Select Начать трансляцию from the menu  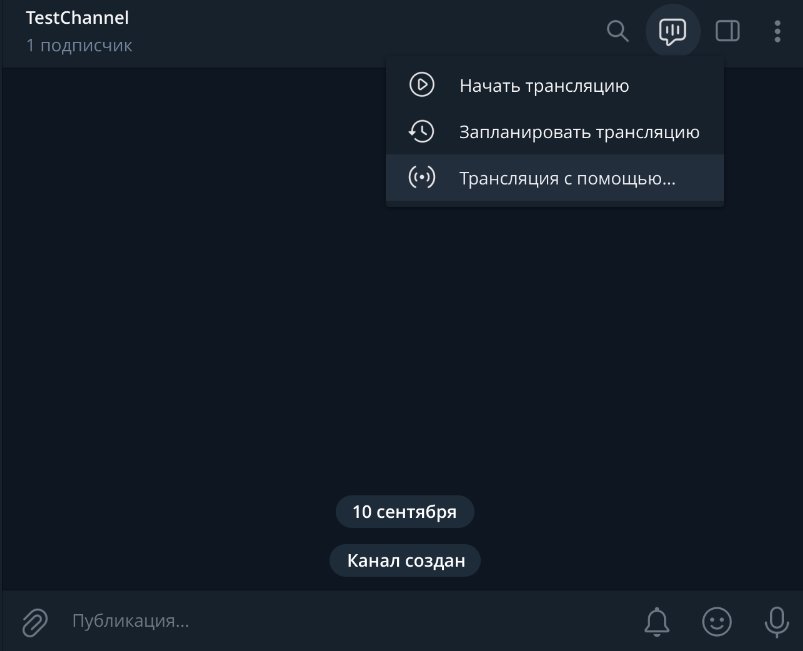(544, 85)
